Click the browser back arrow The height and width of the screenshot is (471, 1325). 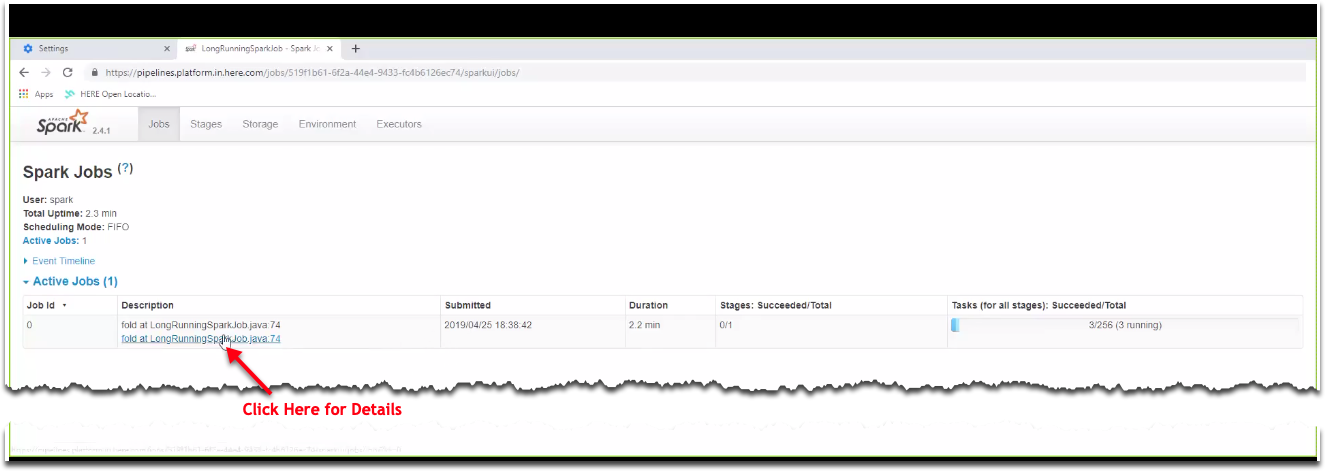[x=24, y=72]
